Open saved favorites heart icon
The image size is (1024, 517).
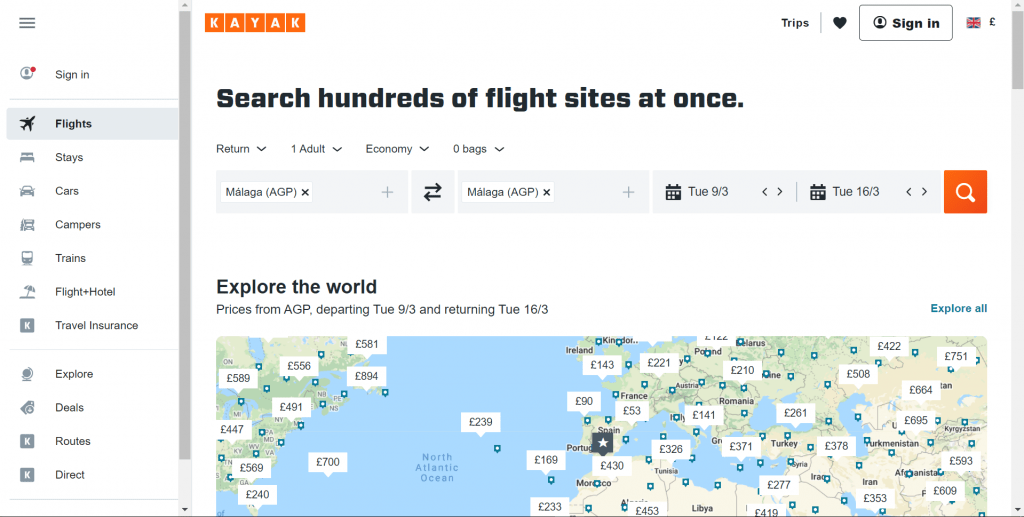coord(839,23)
